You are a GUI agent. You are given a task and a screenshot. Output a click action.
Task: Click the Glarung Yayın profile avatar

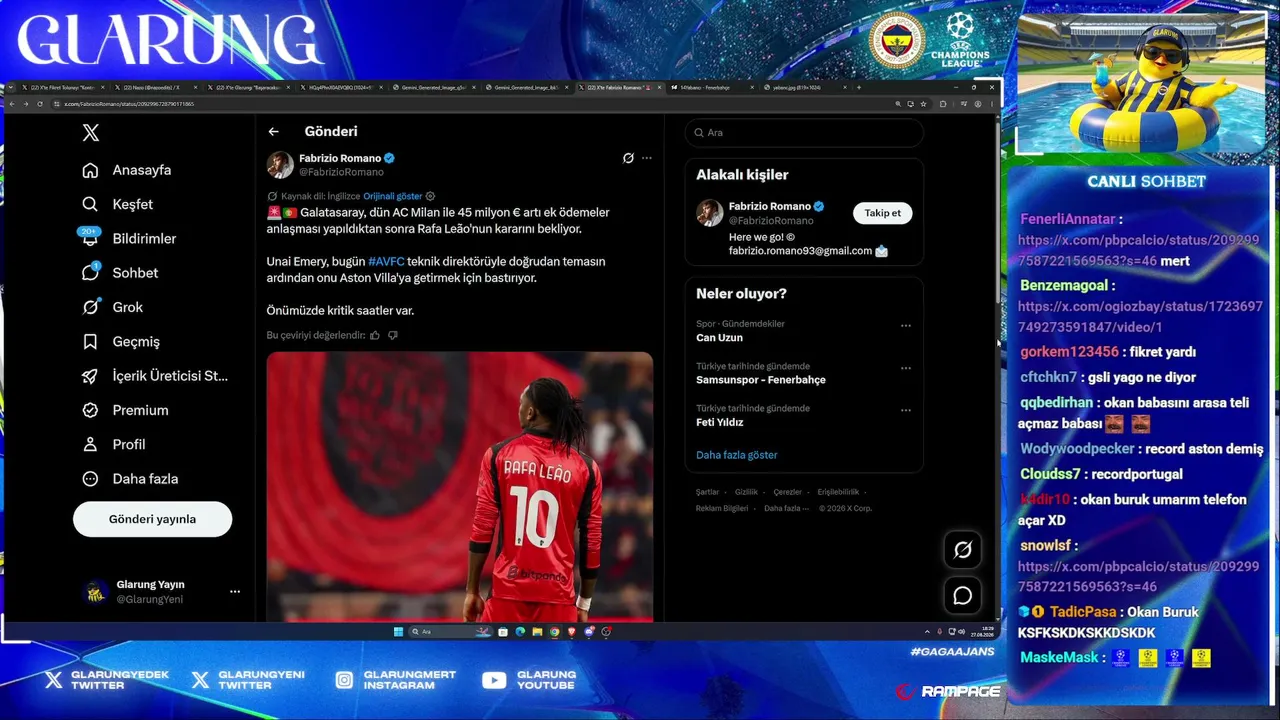95,592
